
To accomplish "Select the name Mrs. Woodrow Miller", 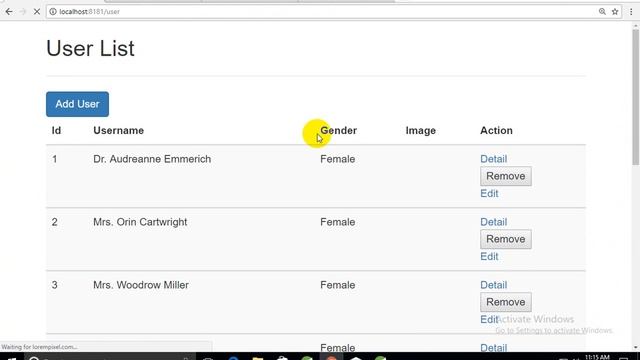I will [141, 285].
